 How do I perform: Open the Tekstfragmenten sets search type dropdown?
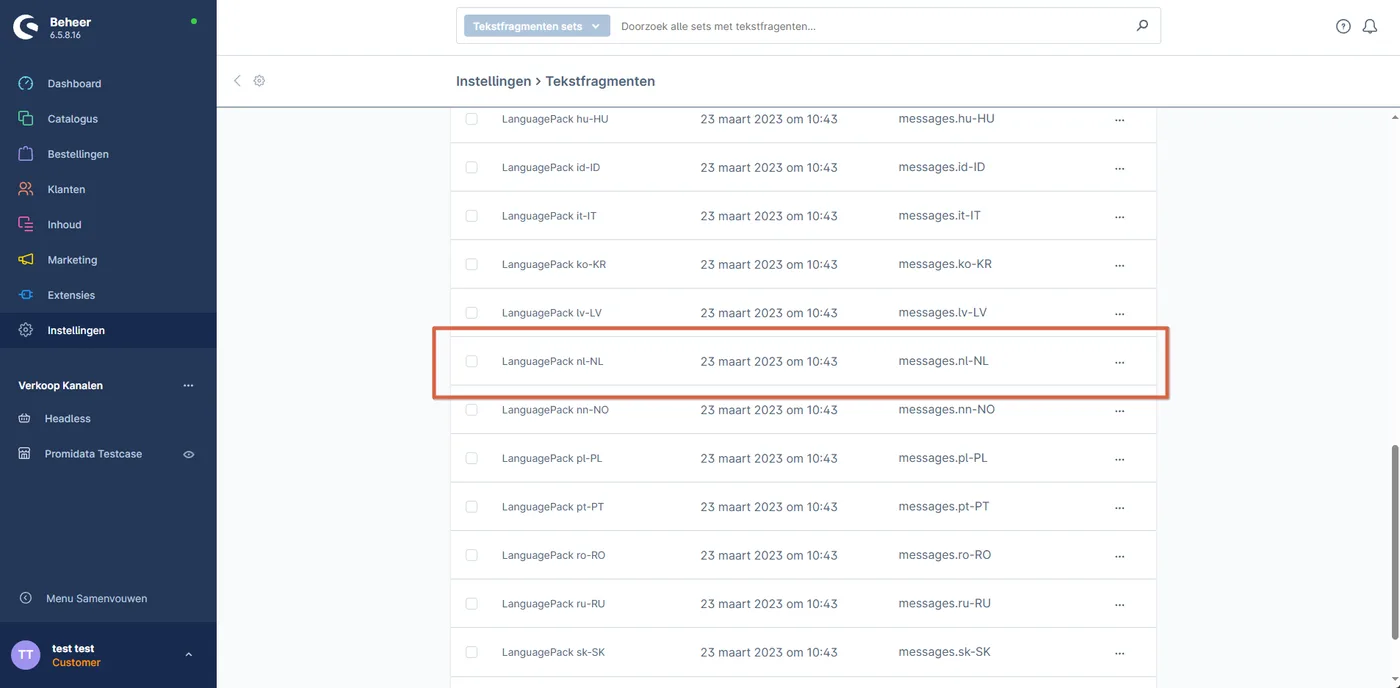click(x=537, y=26)
